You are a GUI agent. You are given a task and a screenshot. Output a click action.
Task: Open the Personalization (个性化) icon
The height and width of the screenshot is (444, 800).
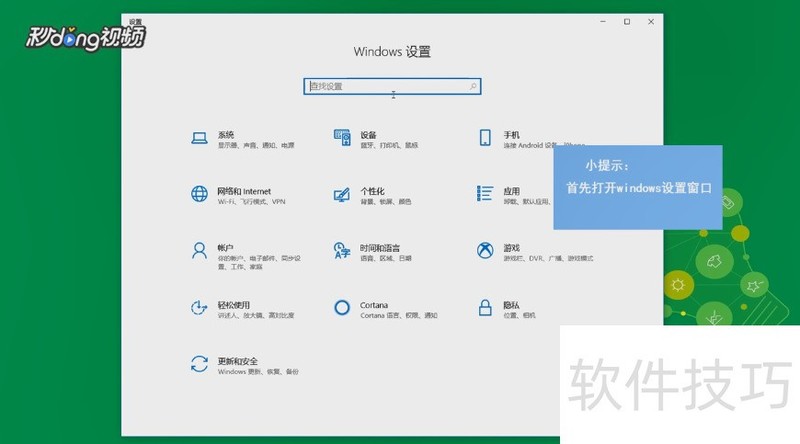341,194
